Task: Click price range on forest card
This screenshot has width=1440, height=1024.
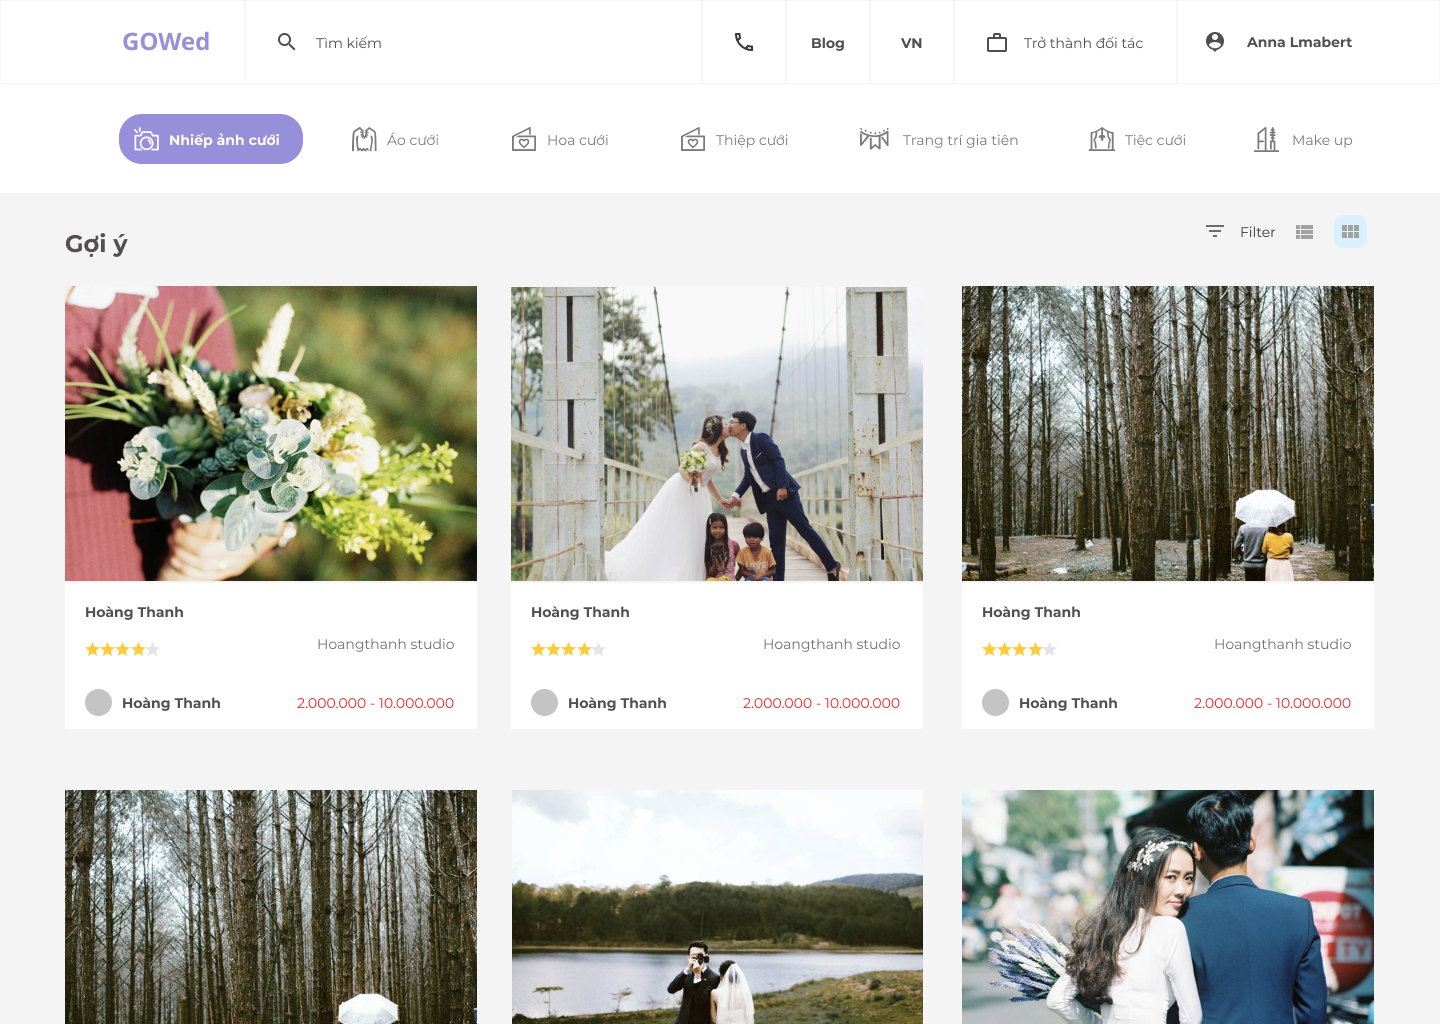Action: (x=1272, y=703)
